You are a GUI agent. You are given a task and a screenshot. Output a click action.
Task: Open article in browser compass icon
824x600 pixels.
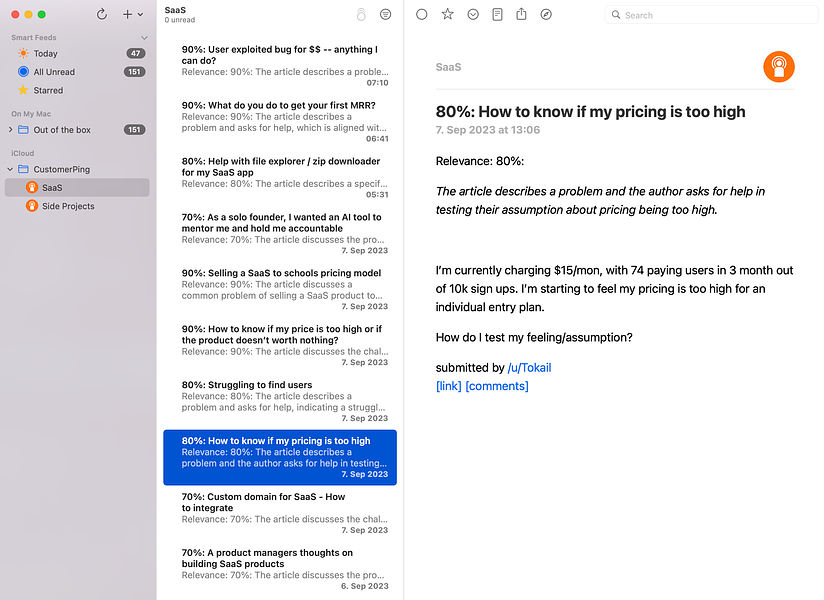[x=546, y=14]
